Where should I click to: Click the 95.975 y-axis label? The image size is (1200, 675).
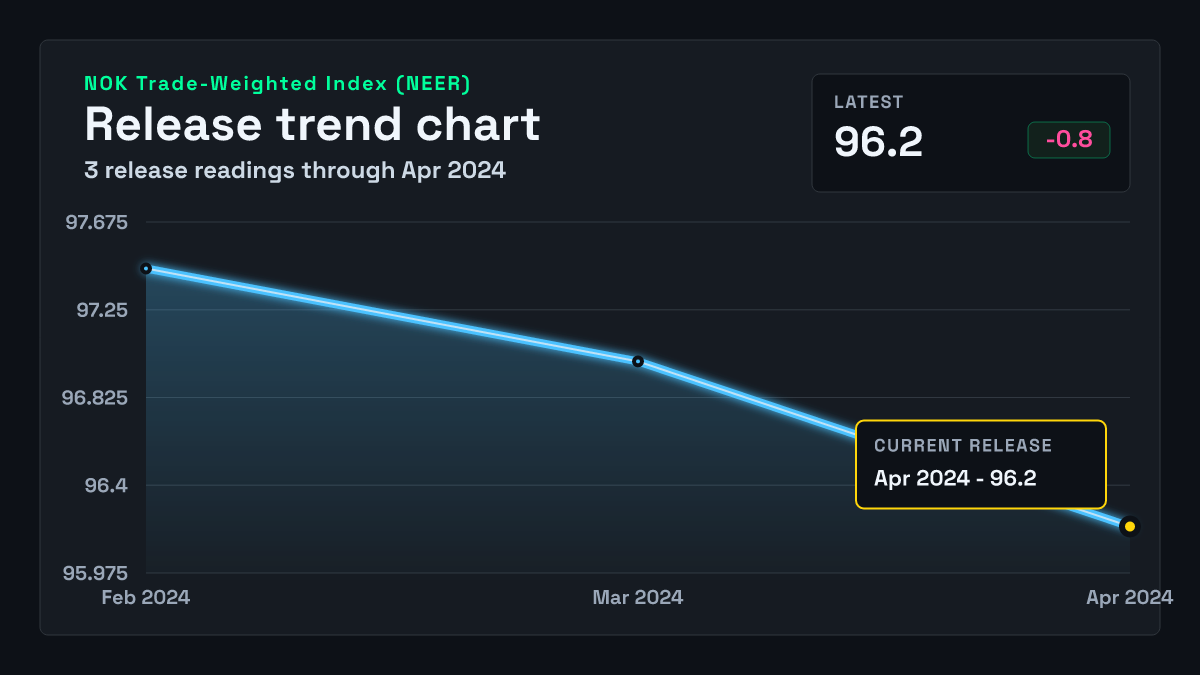point(96,574)
